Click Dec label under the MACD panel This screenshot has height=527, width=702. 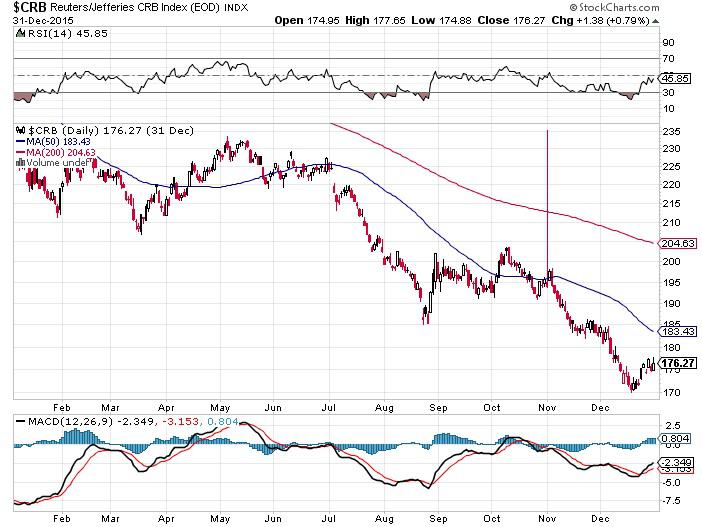coord(600,518)
